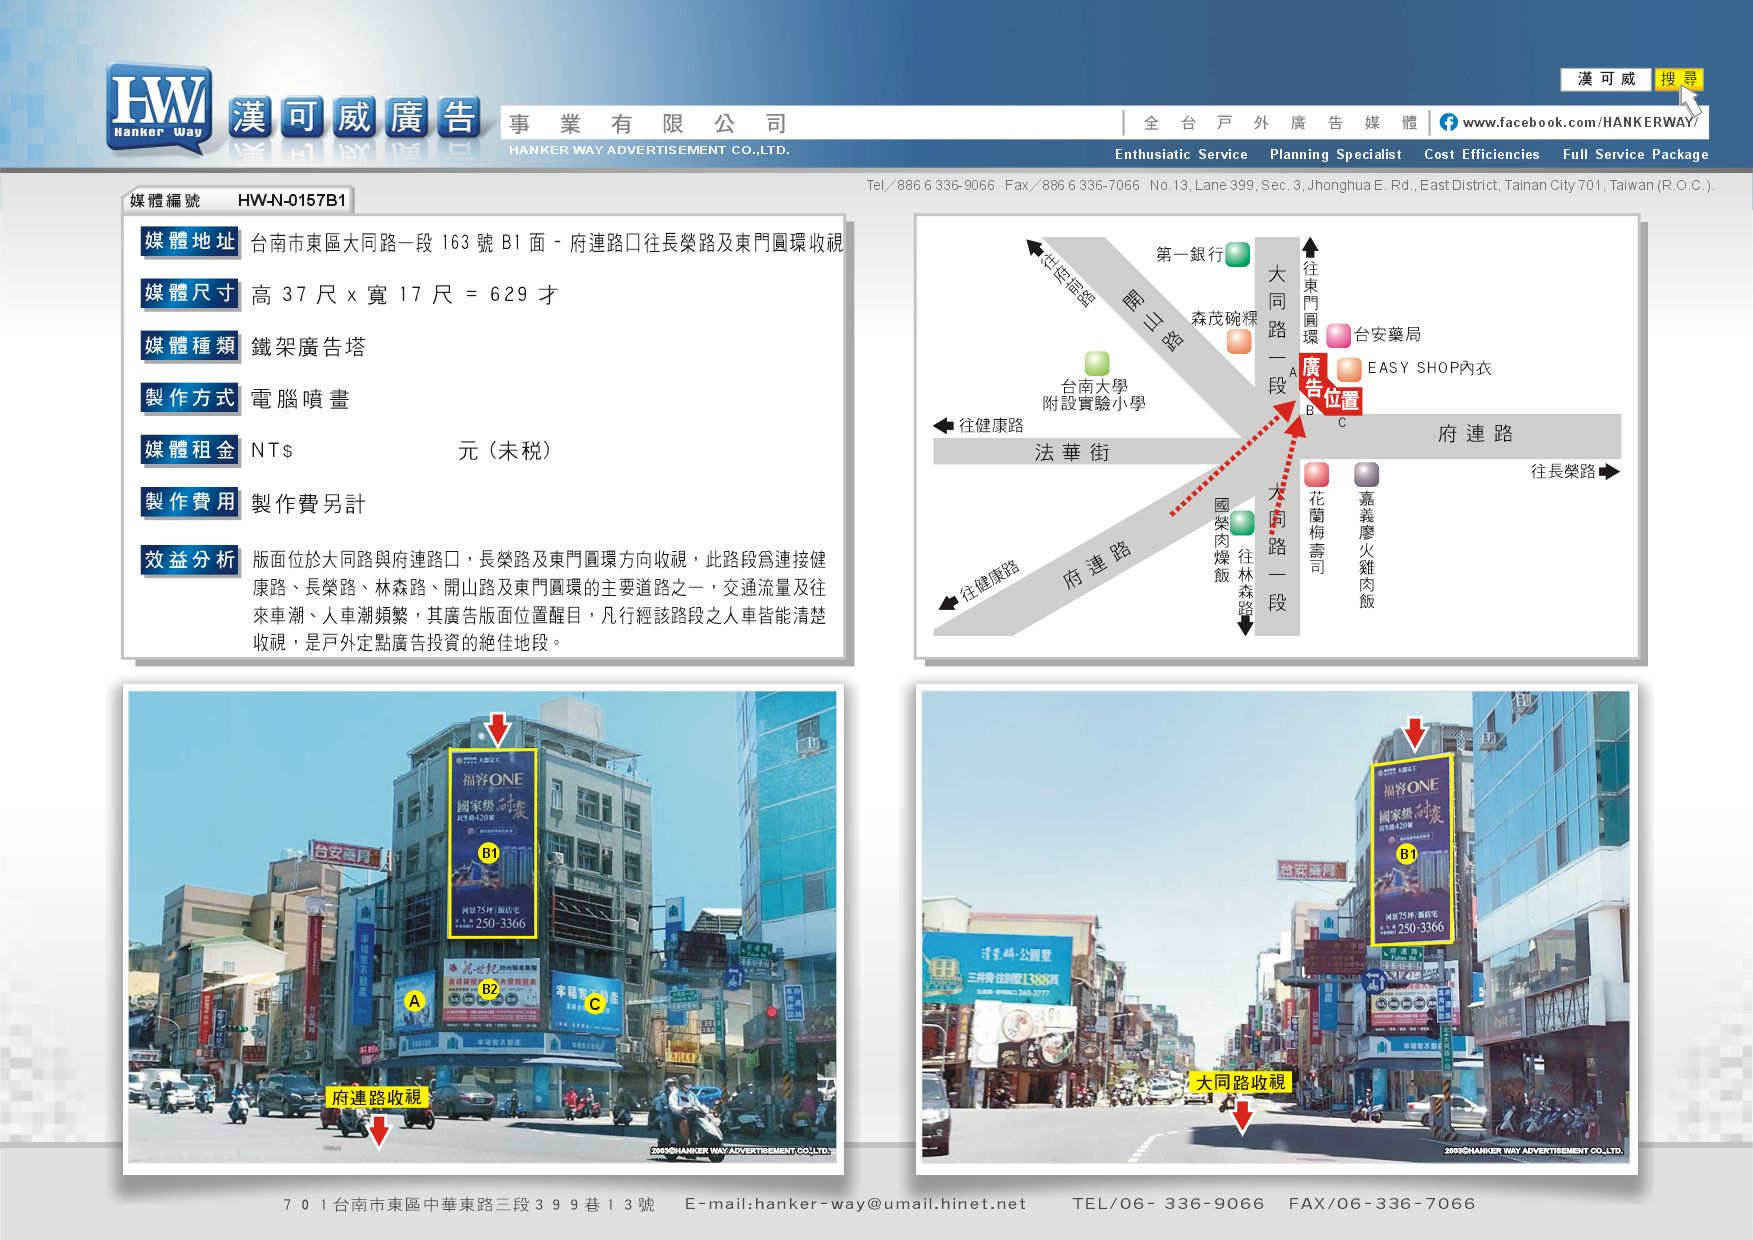
Task: Click the 鐵架廣告塔 media type value
Action: (308, 347)
